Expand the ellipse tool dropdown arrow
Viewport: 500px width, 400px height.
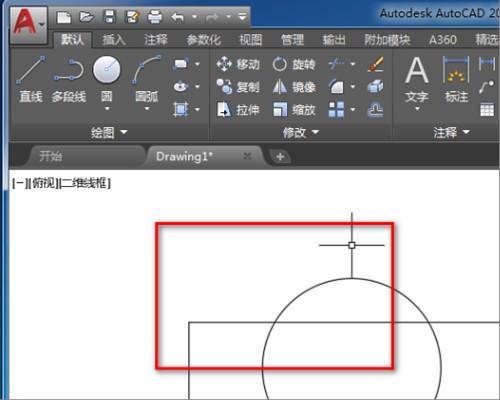point(197,86)
